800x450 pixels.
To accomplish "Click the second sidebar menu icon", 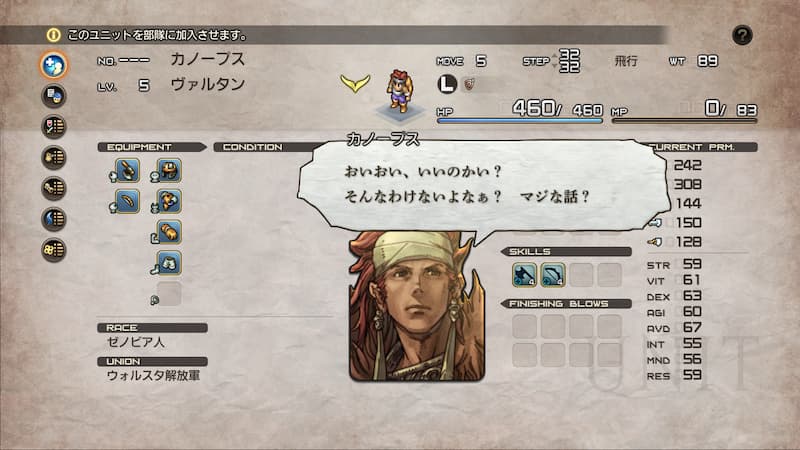I will click(54, 96).
